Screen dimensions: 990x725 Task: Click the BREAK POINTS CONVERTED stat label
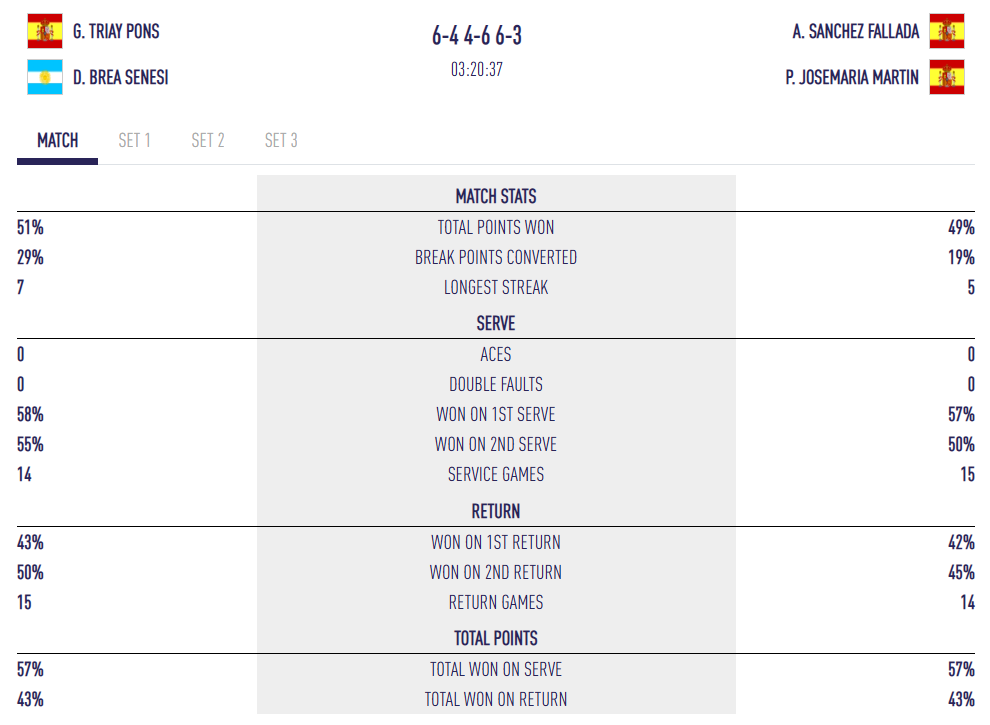pyautogui.click(x=496, y=257)
